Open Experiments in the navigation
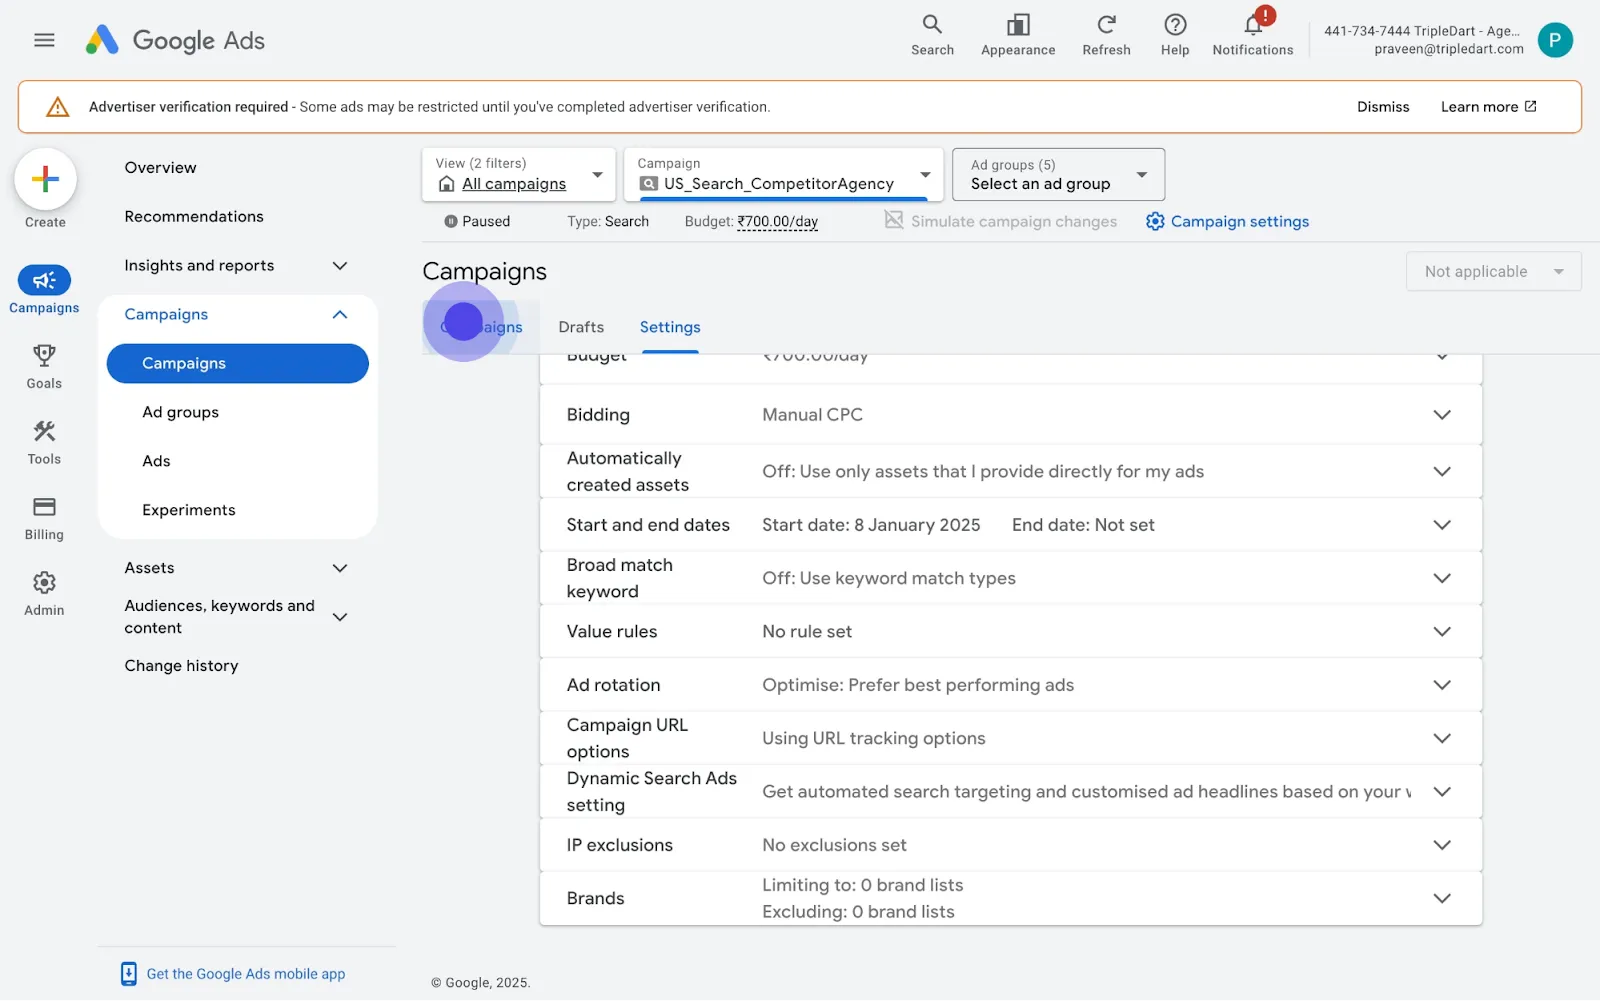The height and width of the screenshot is (1001, 1600). [x=189, y=510]
